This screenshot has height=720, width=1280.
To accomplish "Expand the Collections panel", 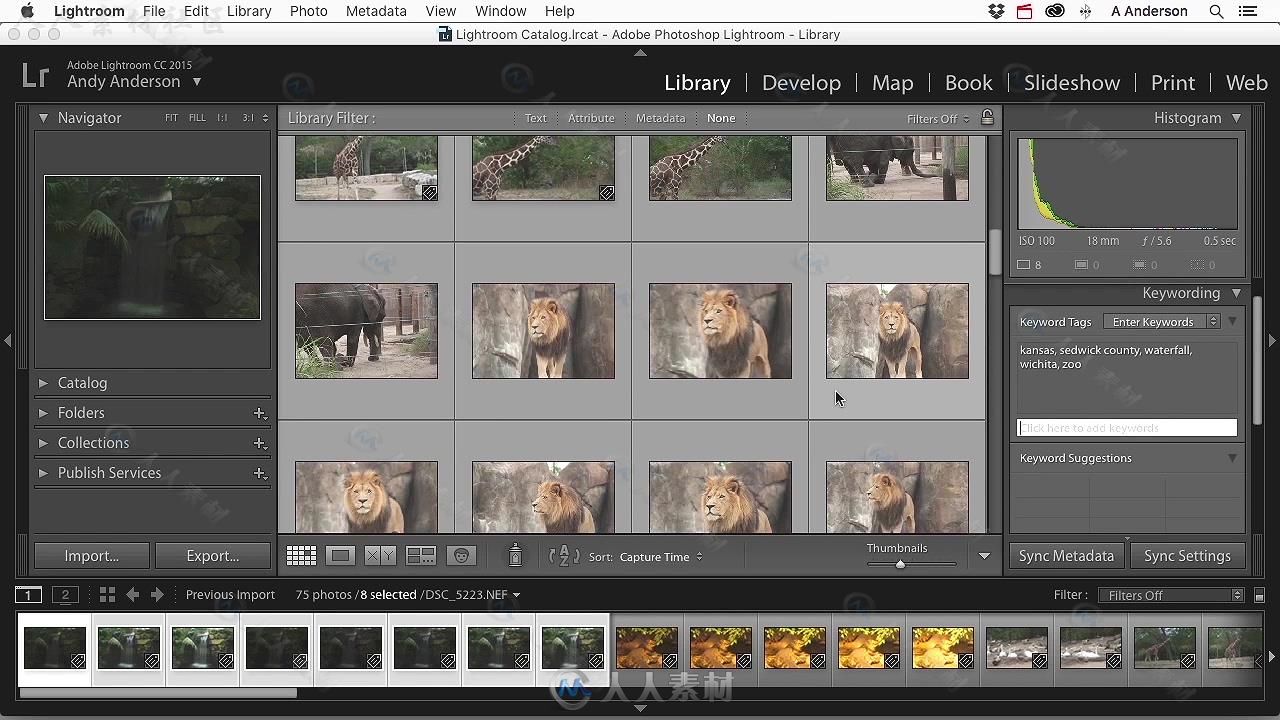I will (x=43, y=443).
